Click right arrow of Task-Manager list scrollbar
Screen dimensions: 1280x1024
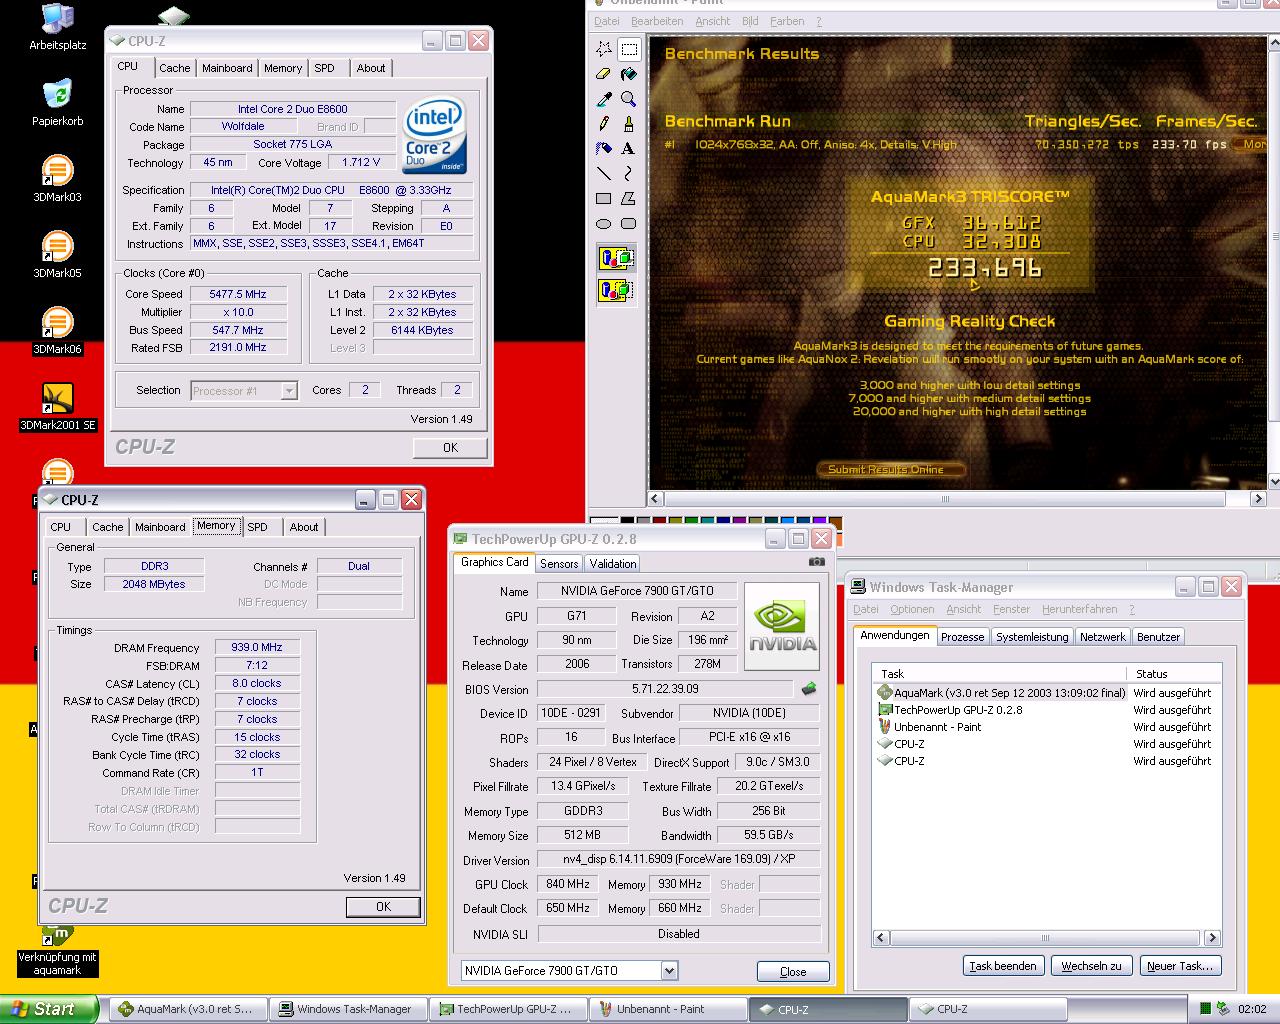point(1212,938)
